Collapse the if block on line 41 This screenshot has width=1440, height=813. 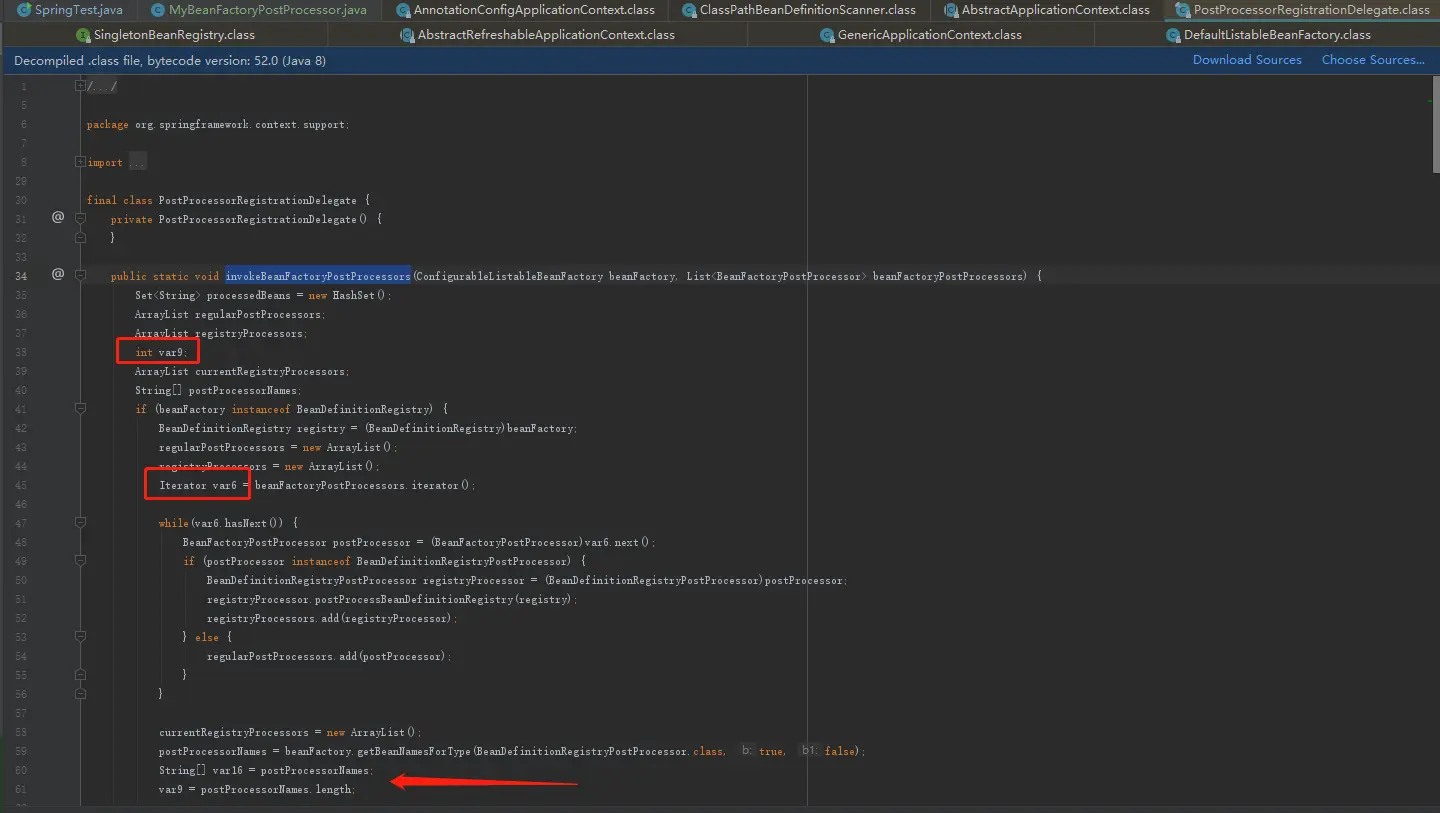coord(81,409)
